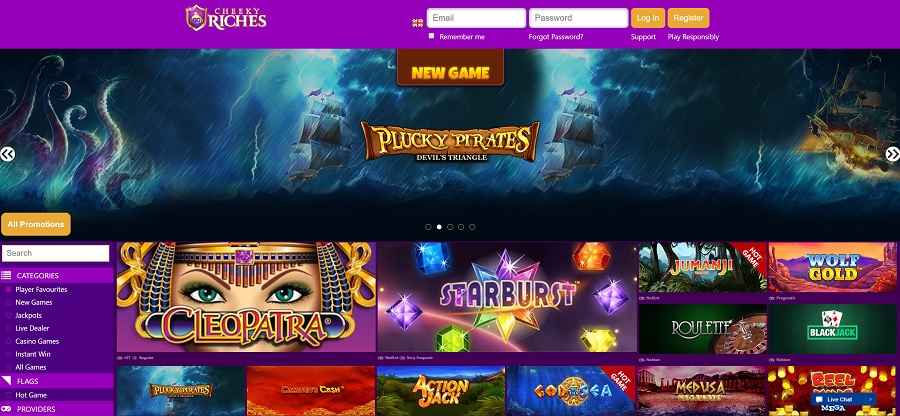Click the Categories list icon
900x416 pixels.
coord(6,275)
